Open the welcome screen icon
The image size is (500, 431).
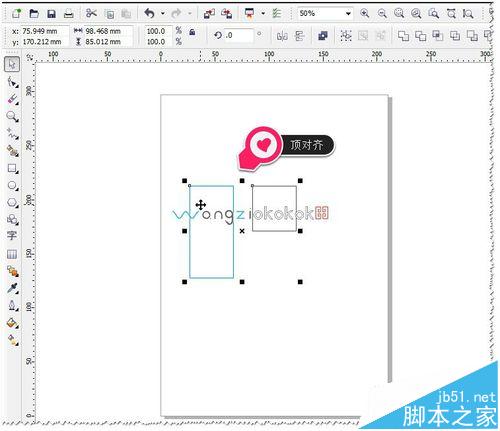point(277,14)
